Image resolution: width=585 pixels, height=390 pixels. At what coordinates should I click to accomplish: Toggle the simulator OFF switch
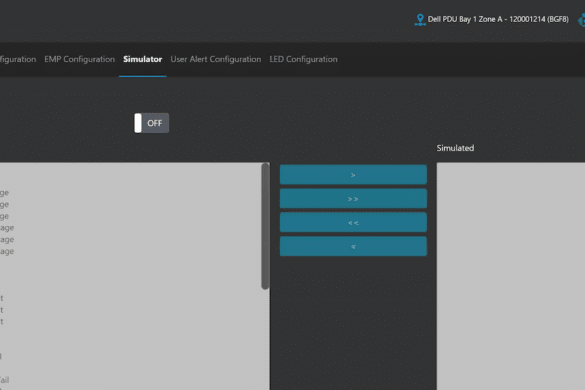(x=151, y=123)
